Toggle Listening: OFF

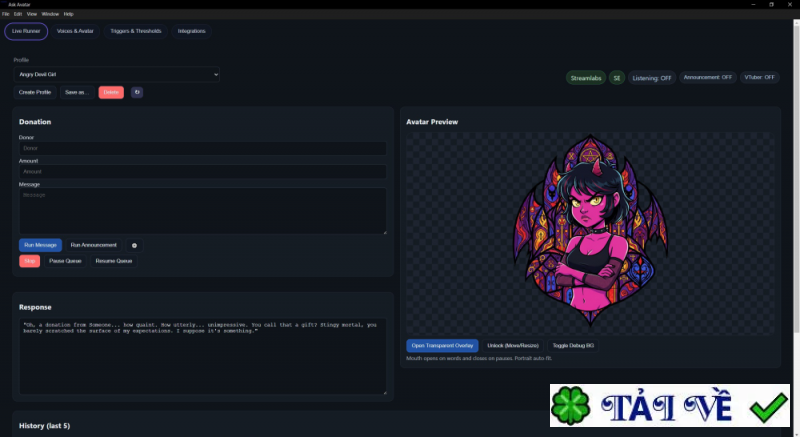652,78
